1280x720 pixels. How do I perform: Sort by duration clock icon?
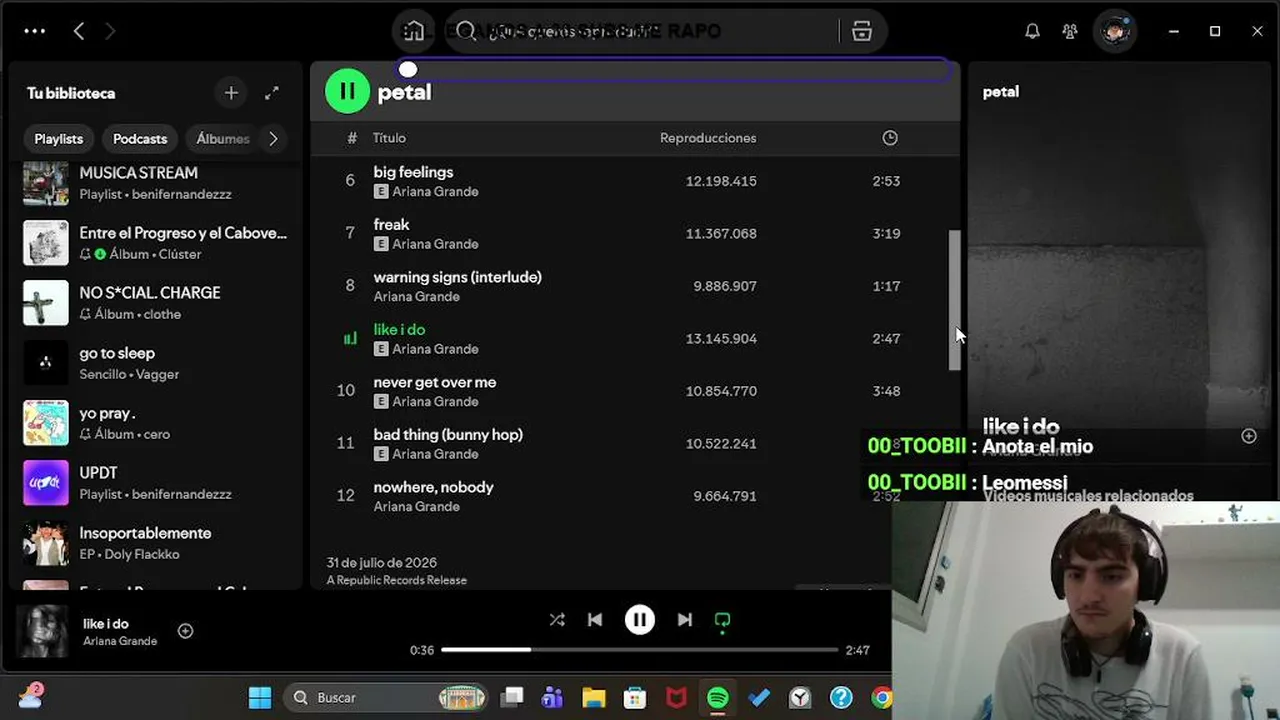click(x=890, y=138)
